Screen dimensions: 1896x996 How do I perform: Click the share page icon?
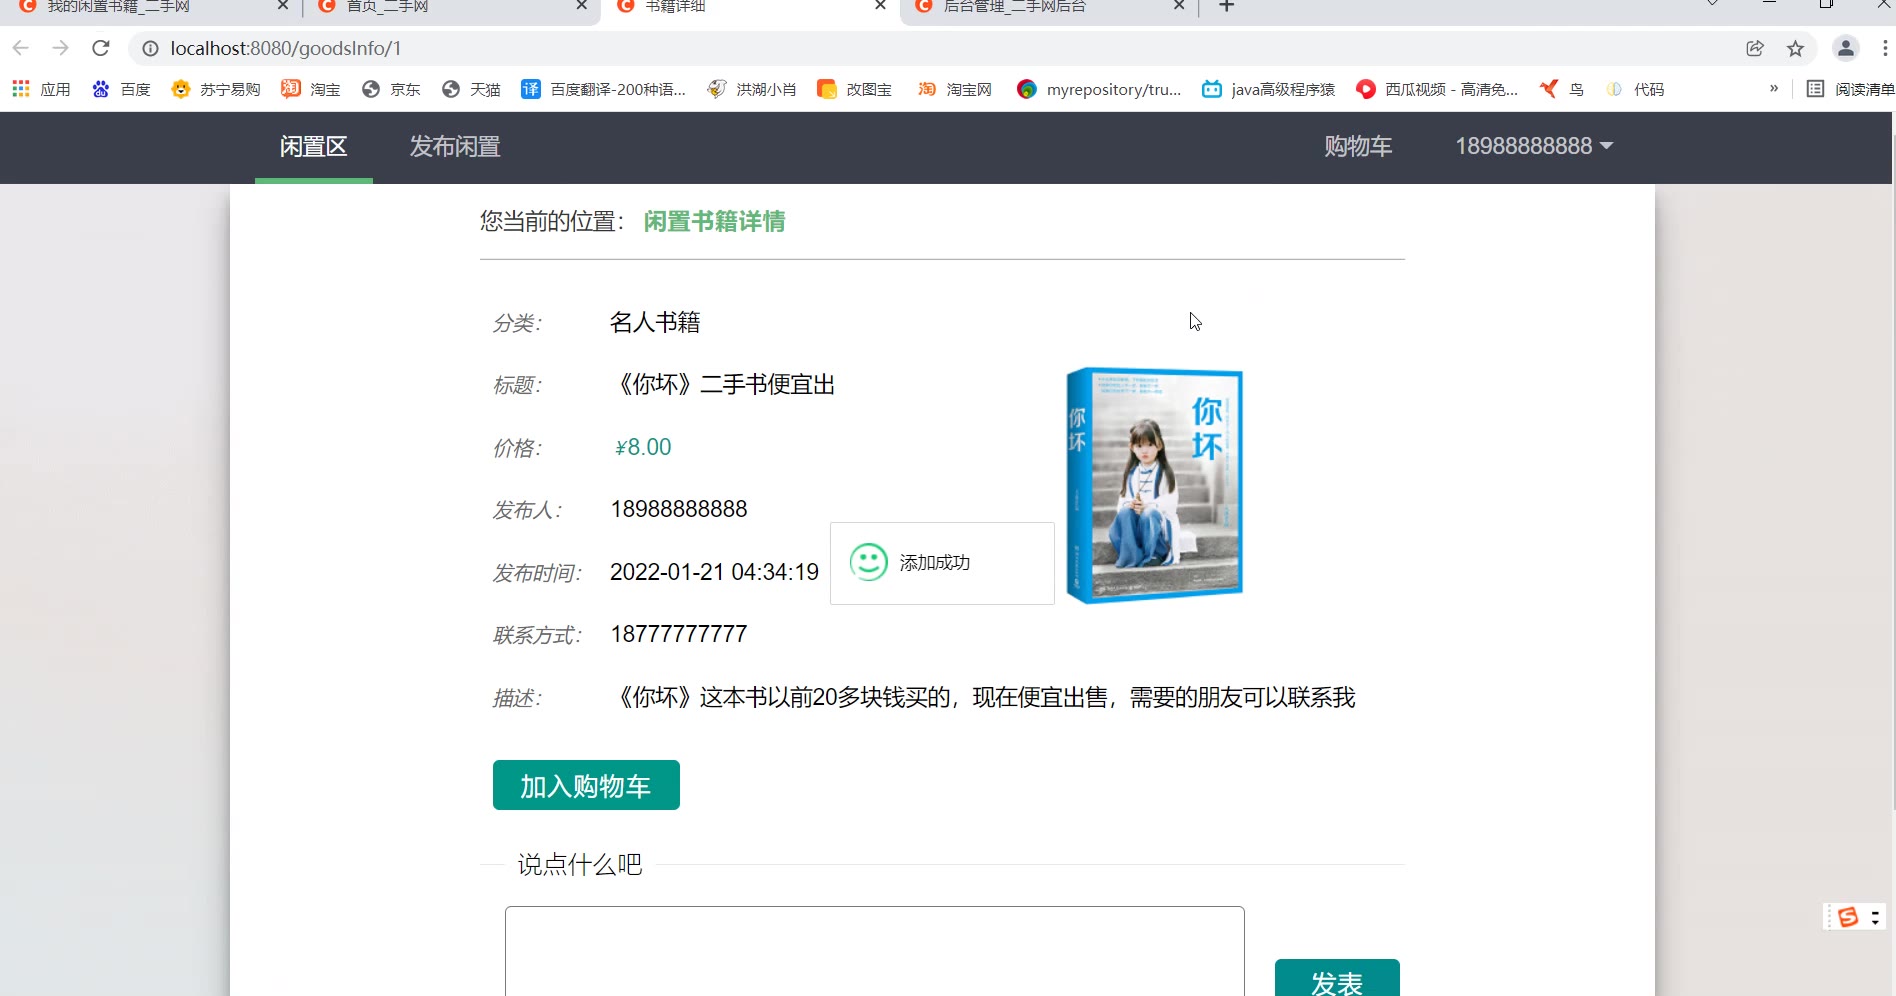pos(1755,48)
